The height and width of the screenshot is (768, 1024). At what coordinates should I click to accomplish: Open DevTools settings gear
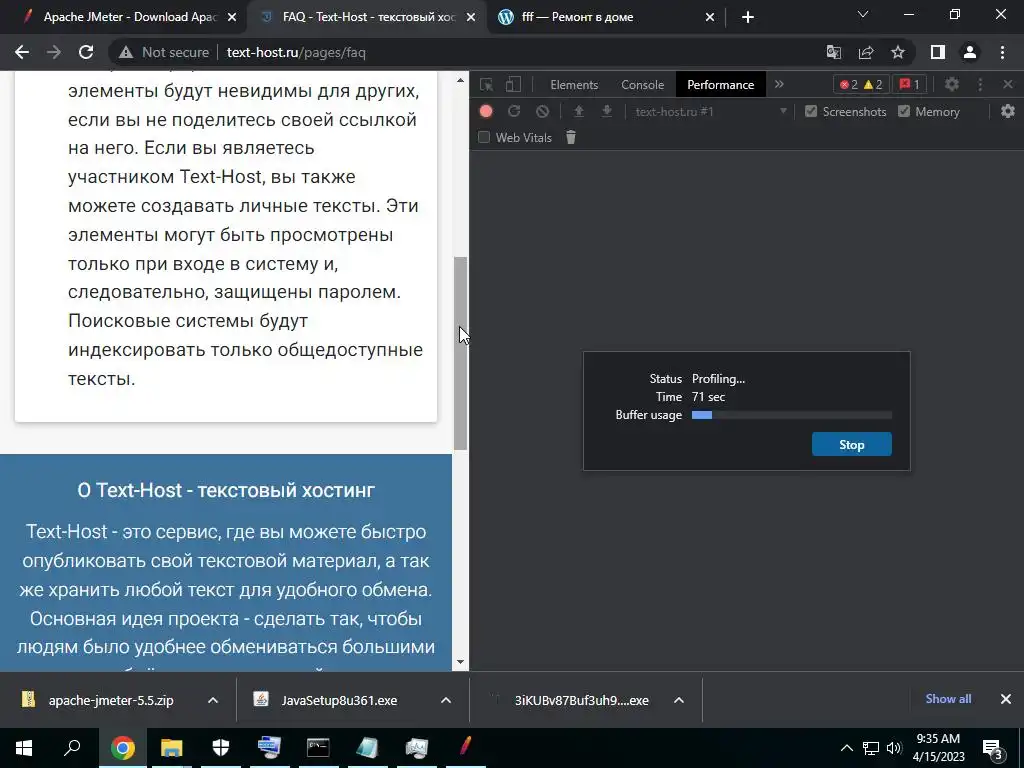[952, 84]
